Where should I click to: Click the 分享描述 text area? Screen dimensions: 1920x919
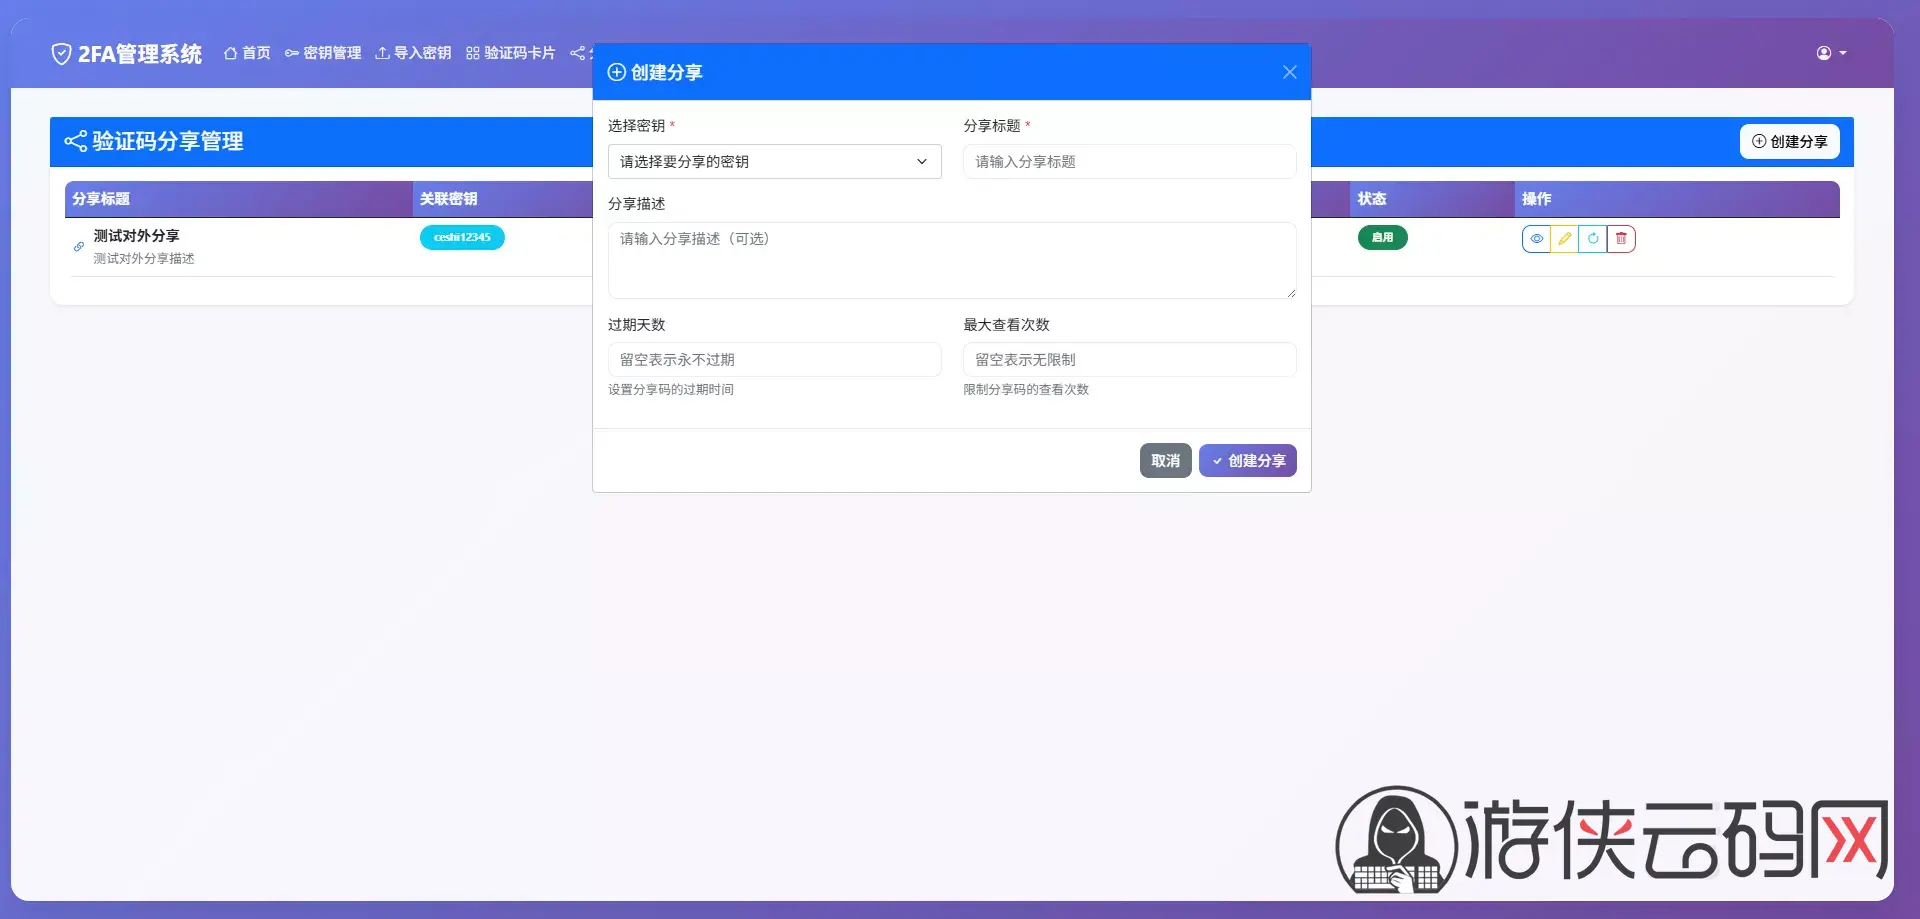click(951, 260)
